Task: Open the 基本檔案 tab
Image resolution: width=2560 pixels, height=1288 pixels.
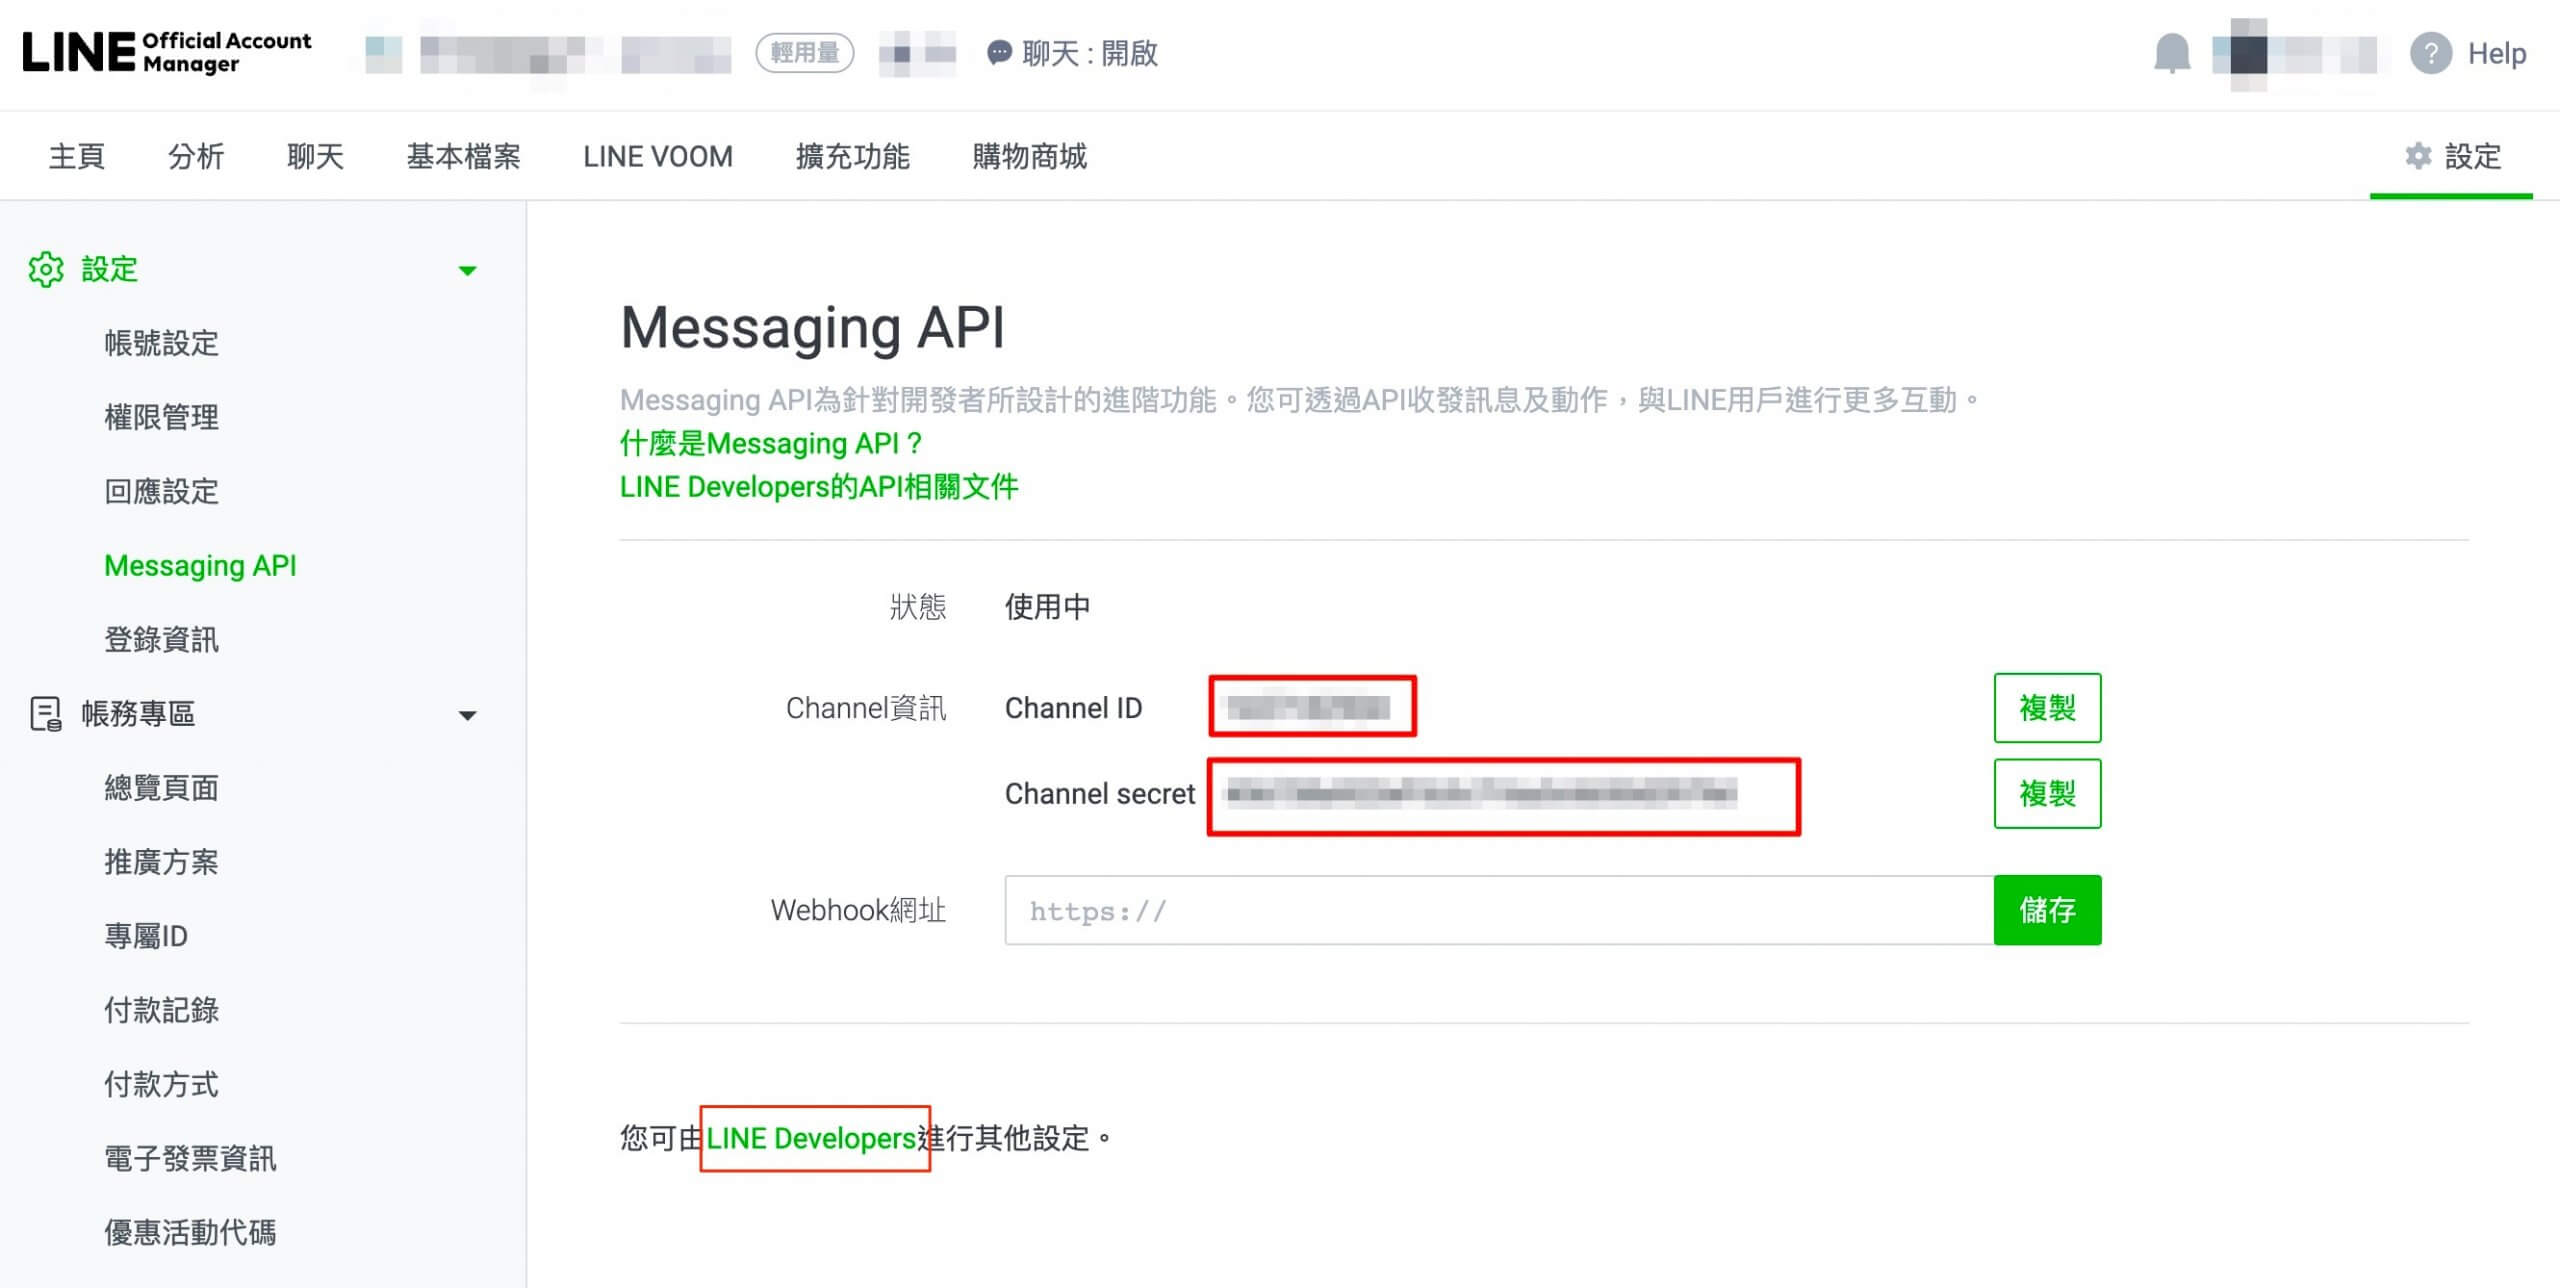Action: tap(463, 156)
